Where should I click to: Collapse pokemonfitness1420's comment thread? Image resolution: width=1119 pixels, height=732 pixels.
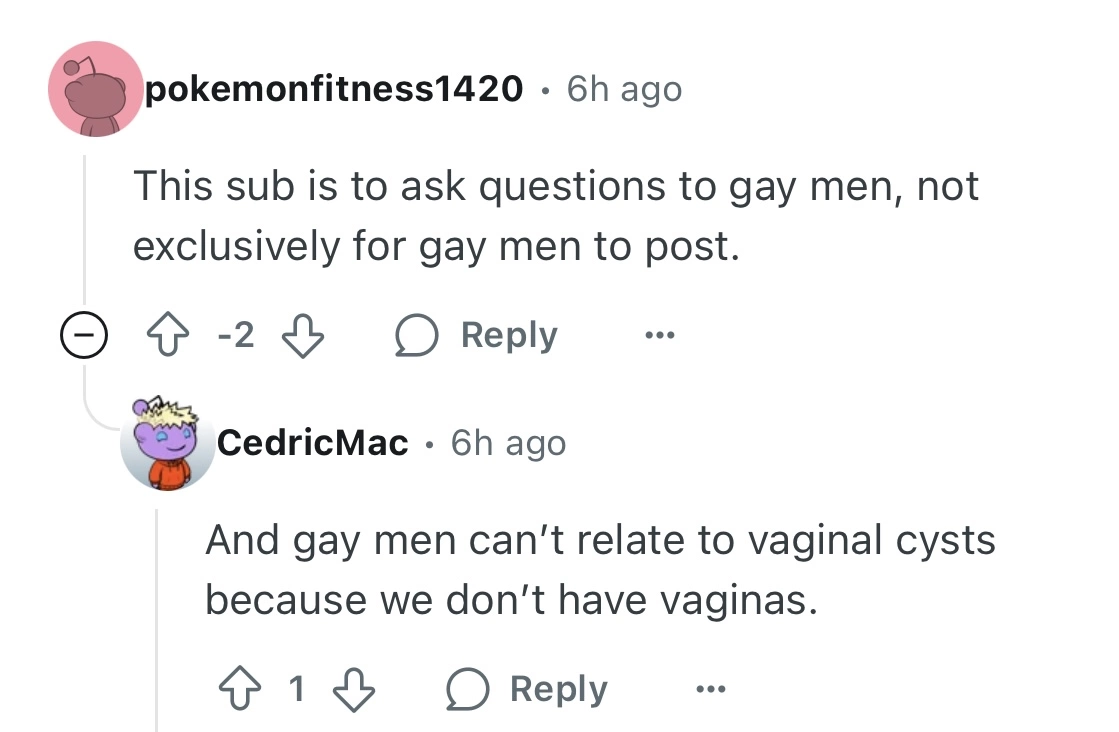(x=83, y=335)
